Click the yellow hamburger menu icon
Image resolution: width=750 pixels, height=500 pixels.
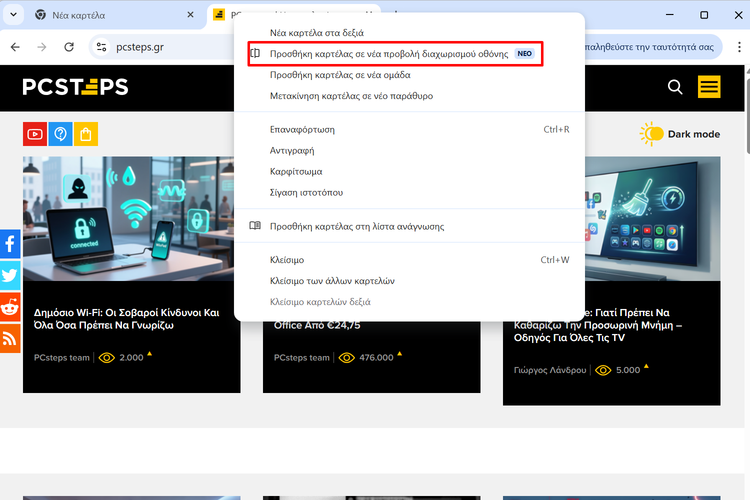coord(709,87)
